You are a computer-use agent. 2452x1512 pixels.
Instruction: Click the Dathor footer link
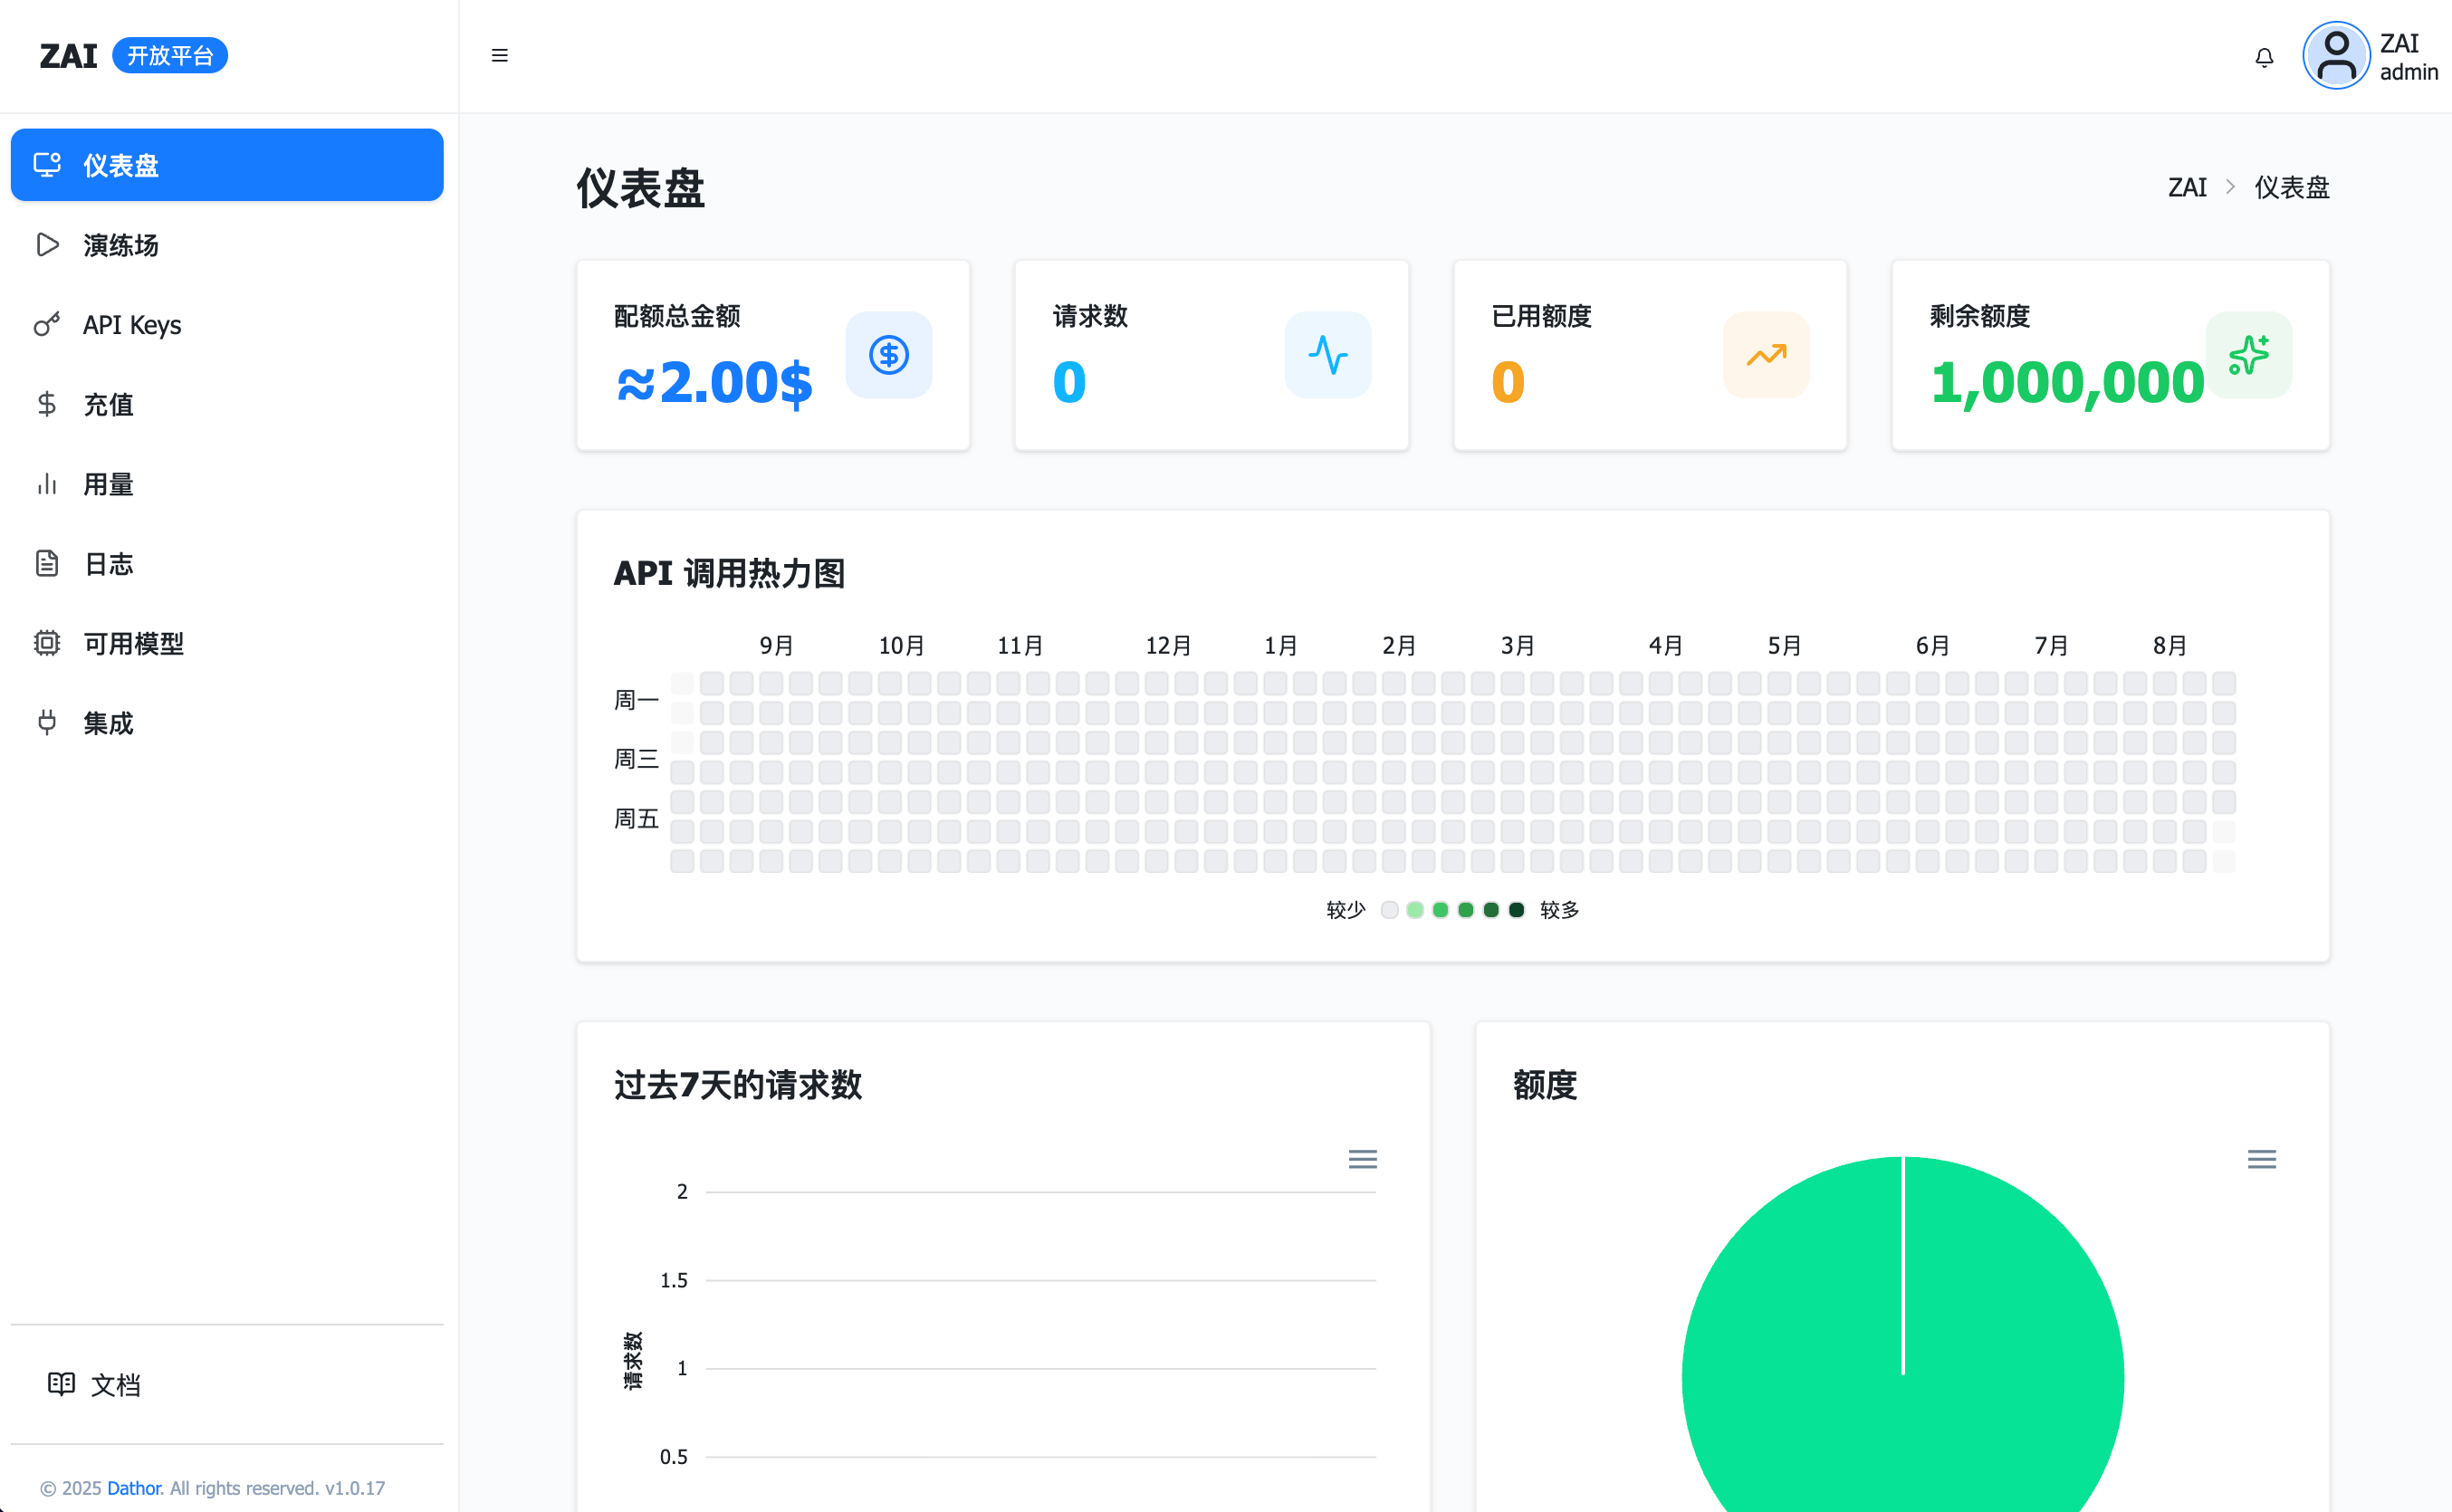tap(134, 1488)
